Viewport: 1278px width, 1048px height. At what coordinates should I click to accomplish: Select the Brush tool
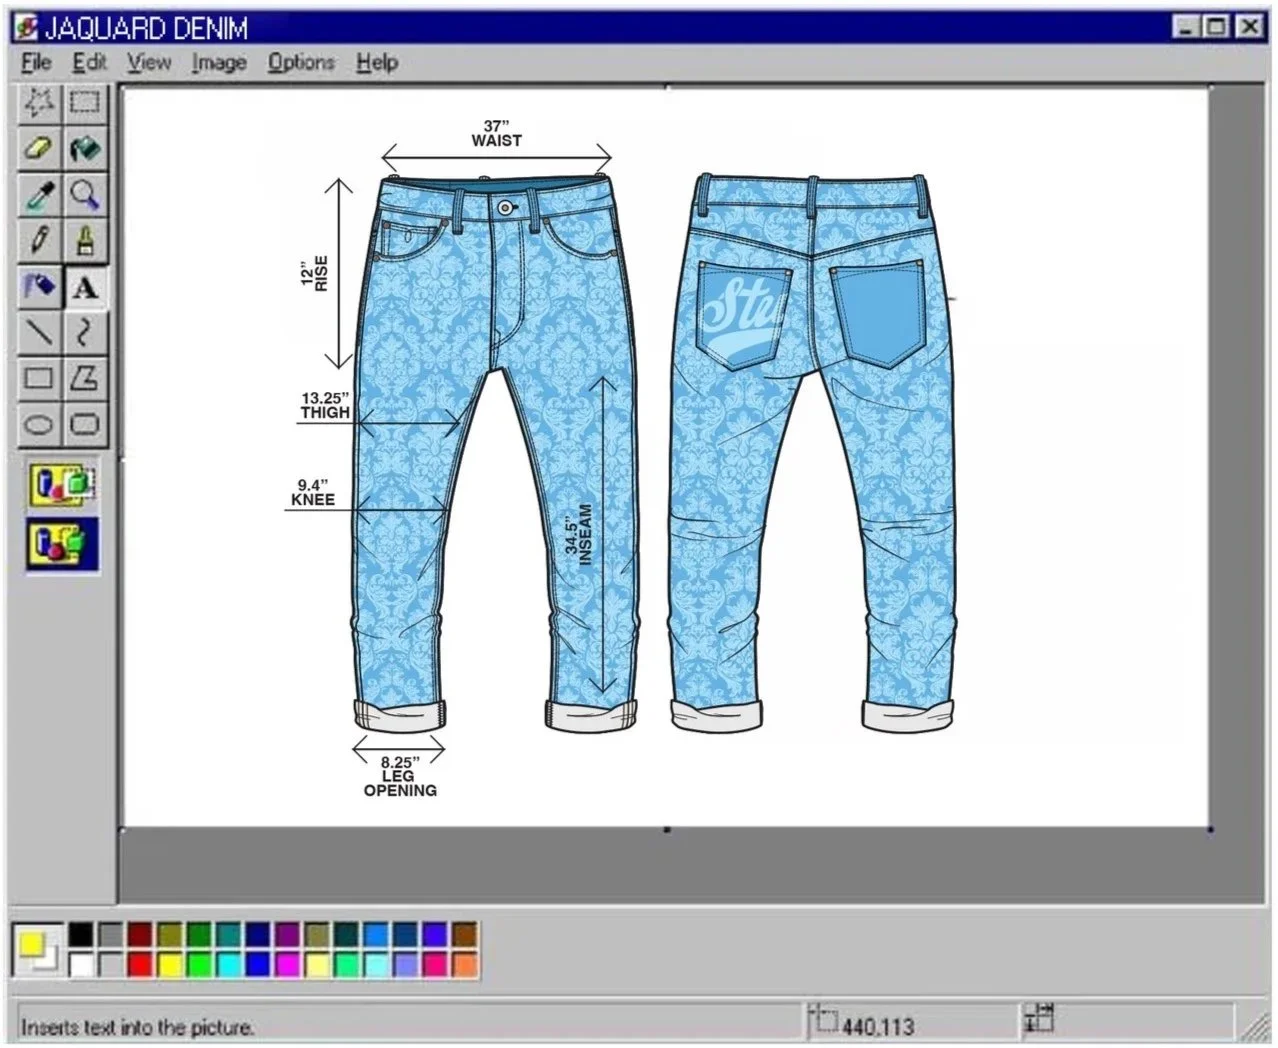(86, 240)
